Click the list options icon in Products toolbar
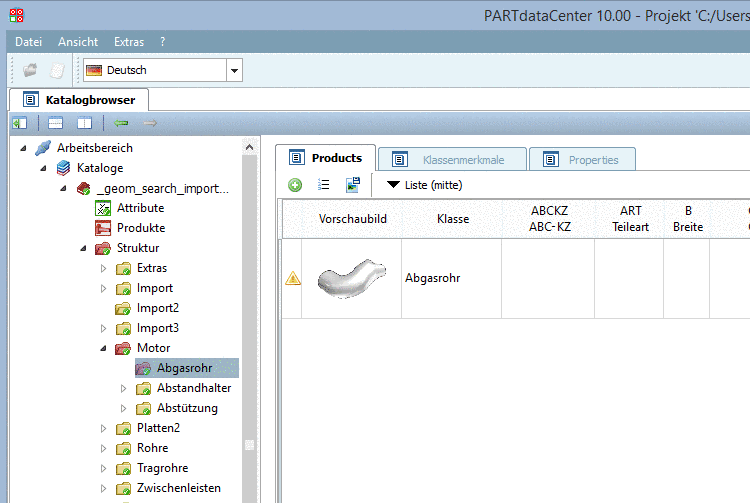 point(324,185)
